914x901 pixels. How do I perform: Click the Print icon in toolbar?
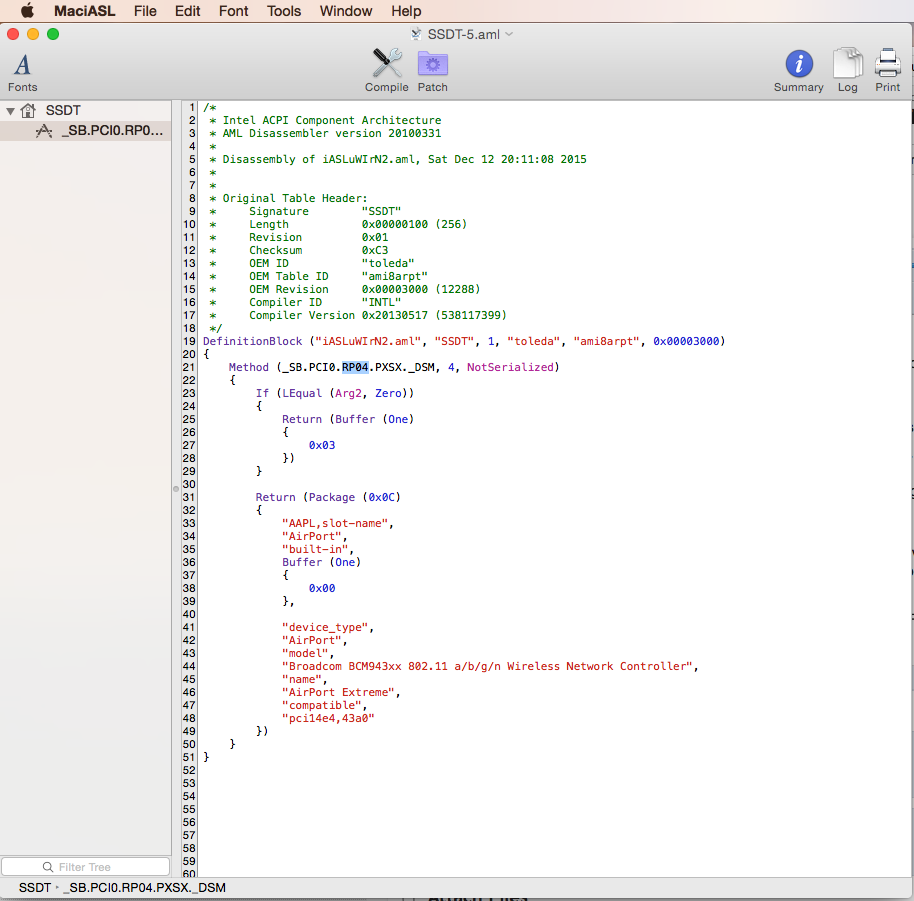[x=887, y=64]
